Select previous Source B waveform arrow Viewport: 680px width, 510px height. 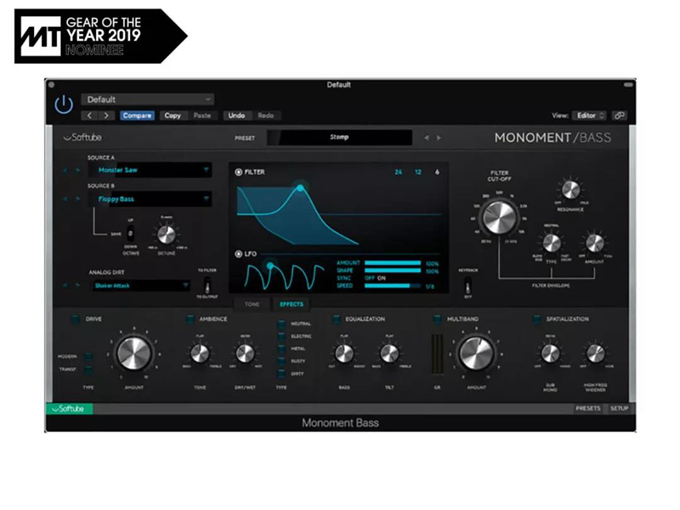(65, 199)
